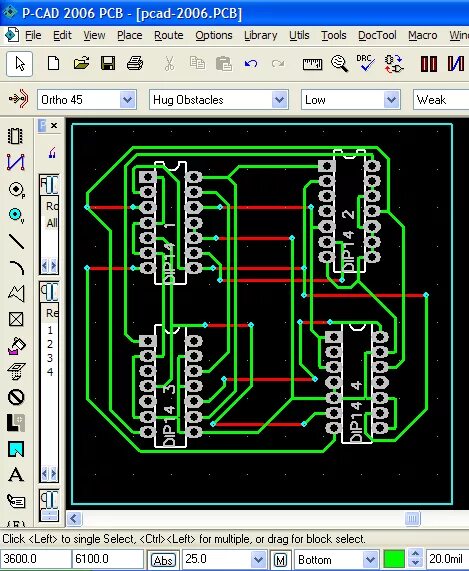The height and width of the screenshot is (571, 469).
Task: Select the Place Component tool
Action: tap(16, 136)
